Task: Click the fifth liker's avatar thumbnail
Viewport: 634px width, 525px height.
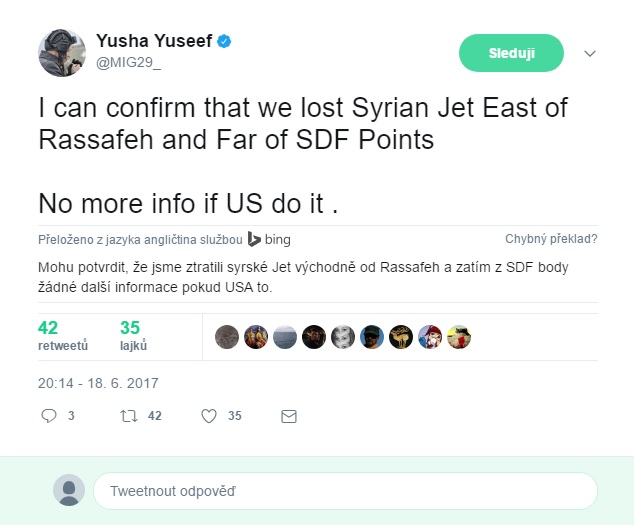Action: 343,337
